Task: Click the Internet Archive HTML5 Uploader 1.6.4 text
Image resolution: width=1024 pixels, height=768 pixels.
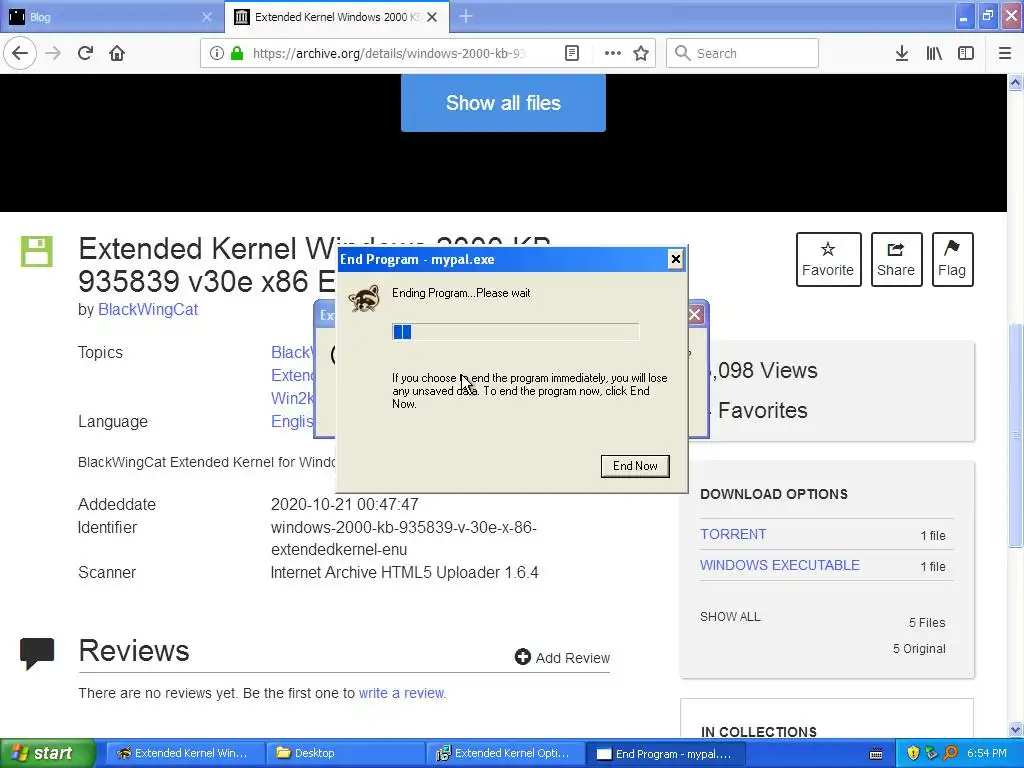Action: tap(405, 572)
